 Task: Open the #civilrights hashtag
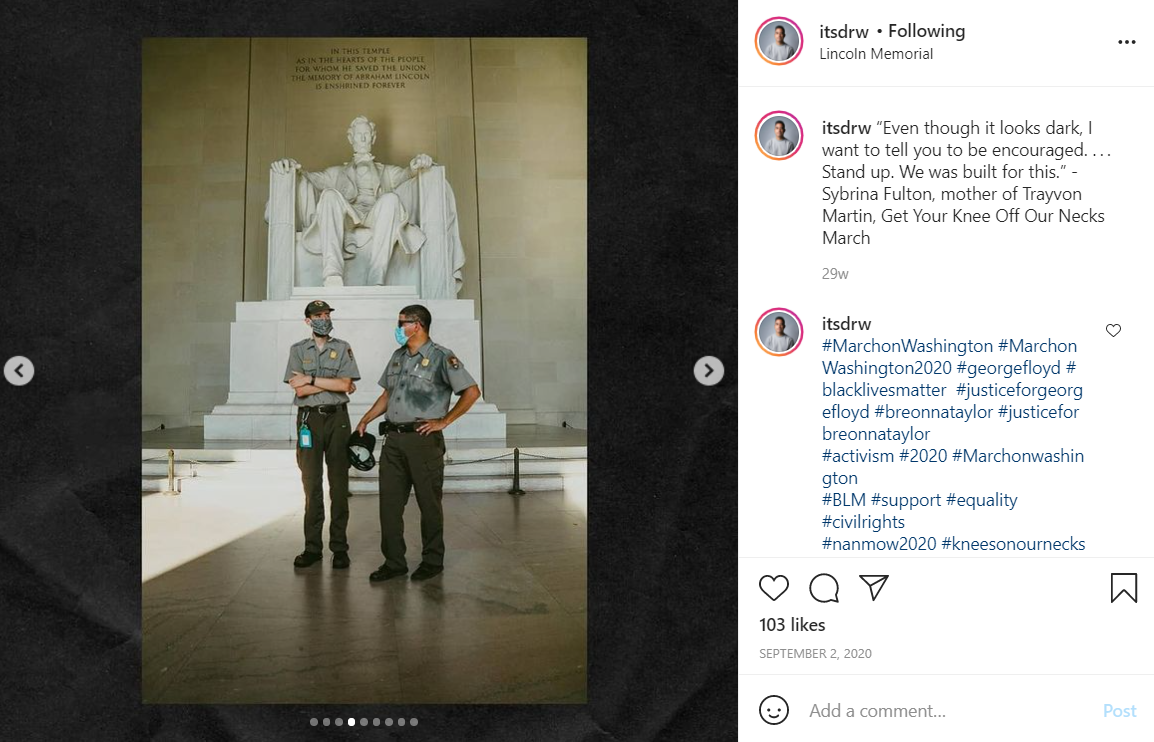click(863, 522)
